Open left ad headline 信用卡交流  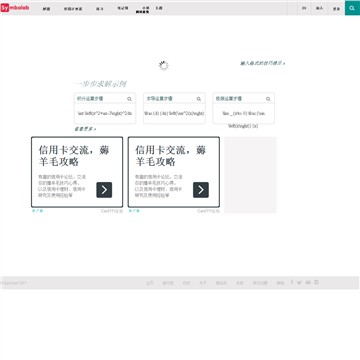[x=74, y=156]
